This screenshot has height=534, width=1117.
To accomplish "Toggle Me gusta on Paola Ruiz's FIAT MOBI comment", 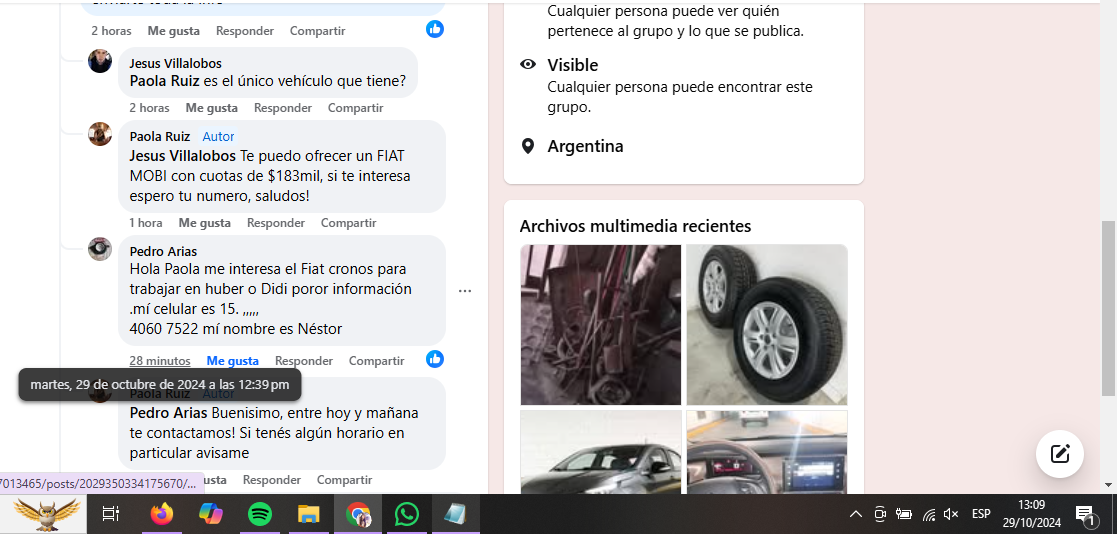I will point(204,223).
